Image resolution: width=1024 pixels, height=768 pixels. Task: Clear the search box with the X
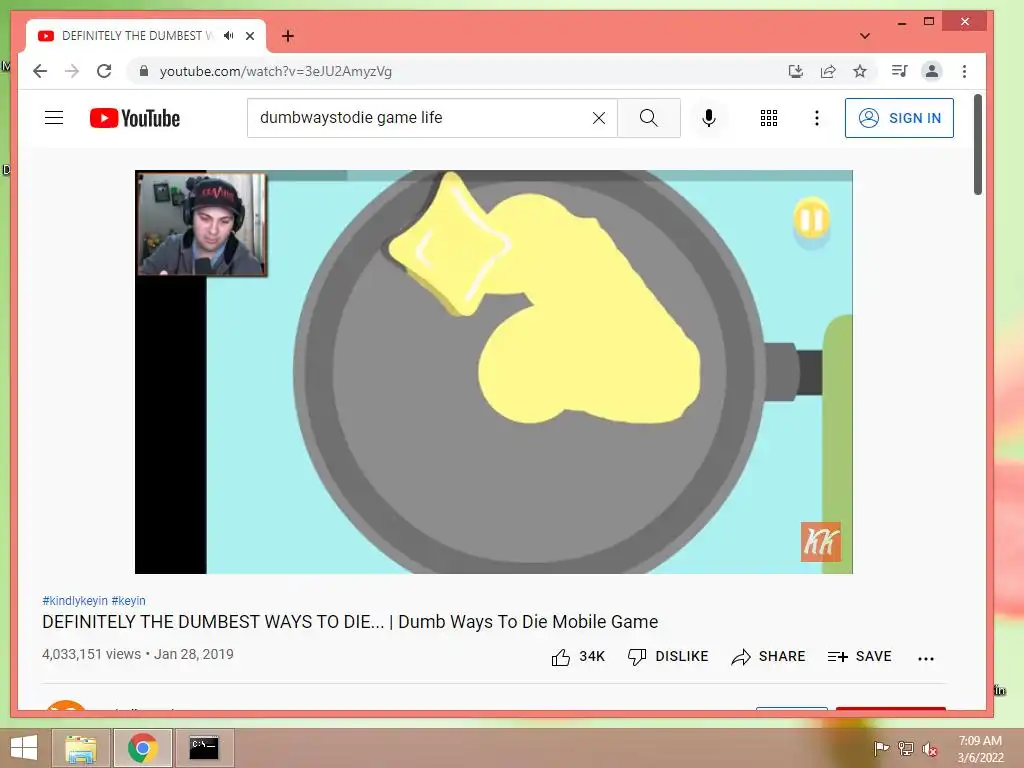click(598, 118)
